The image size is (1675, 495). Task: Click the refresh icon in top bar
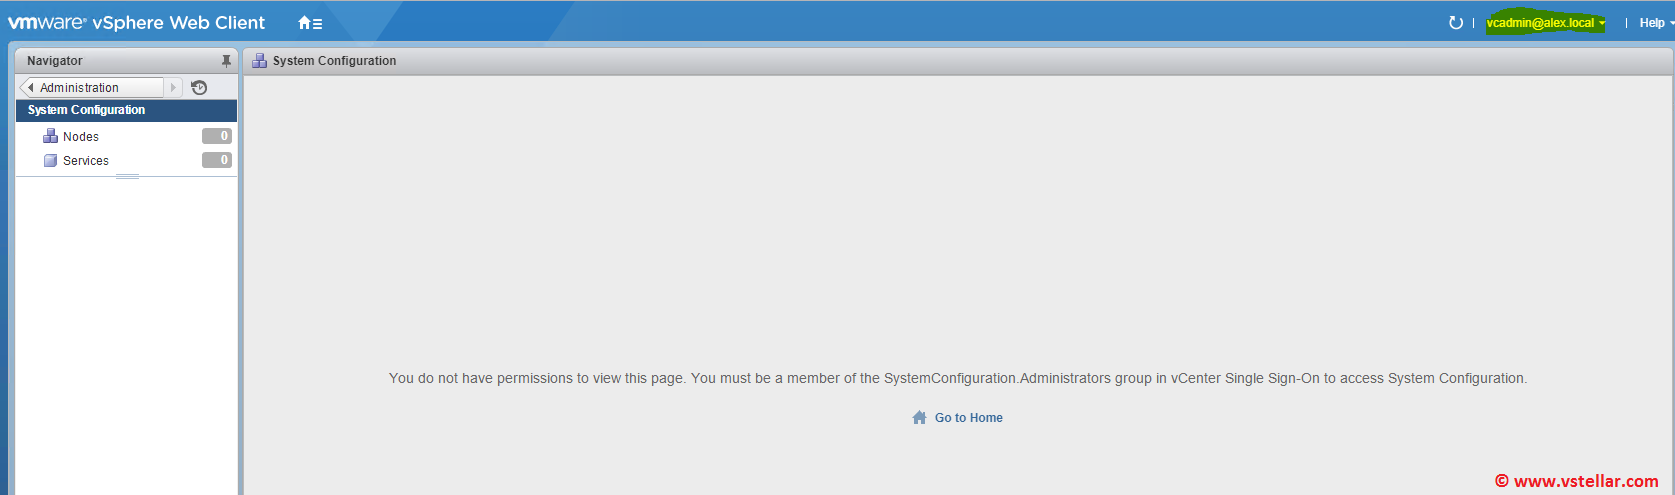1455,23
